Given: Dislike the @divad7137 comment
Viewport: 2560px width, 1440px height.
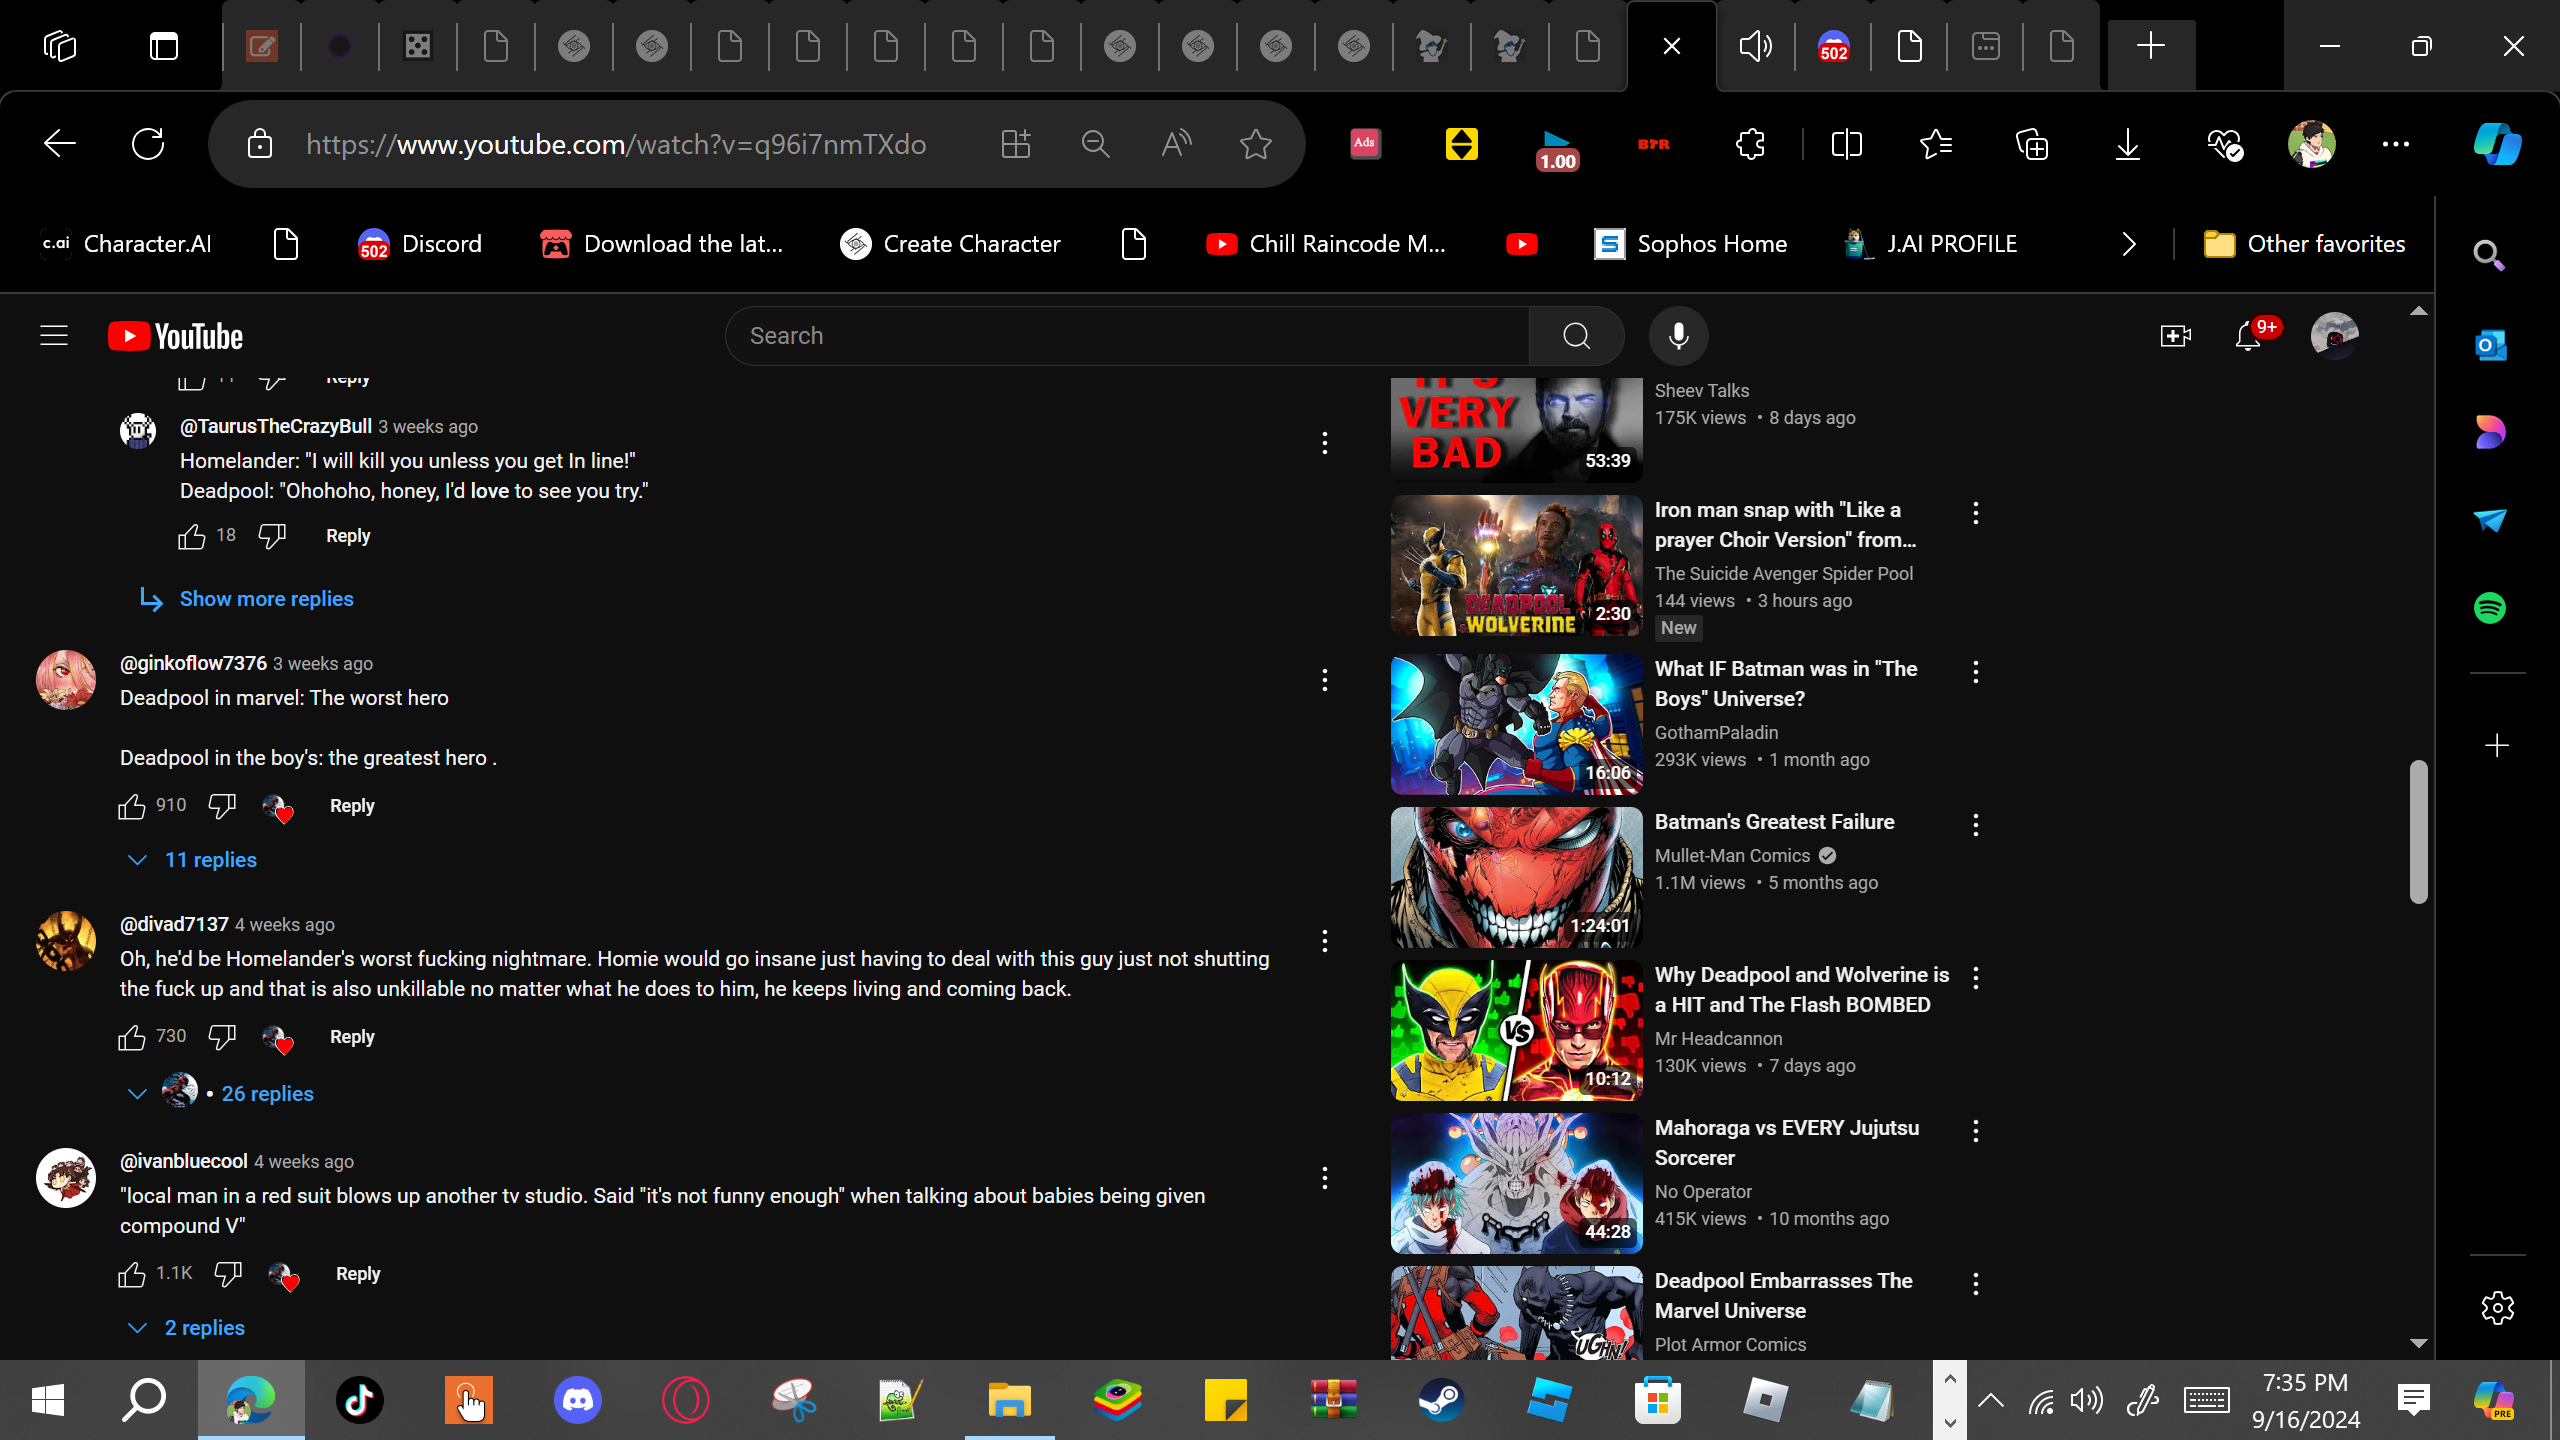Looking at the screenshot, I should click(x=222, y=1037).
